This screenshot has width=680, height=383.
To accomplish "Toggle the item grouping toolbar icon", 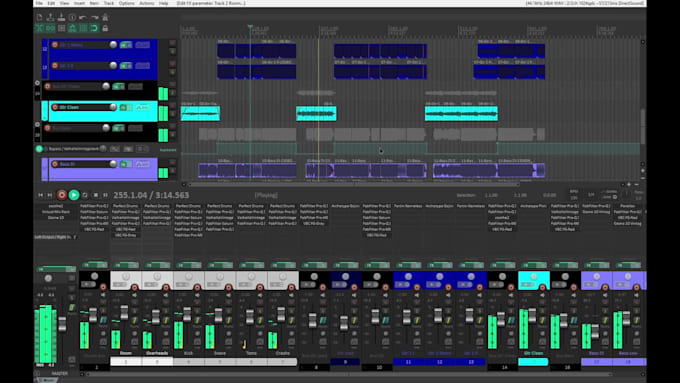I will [50, 28].
